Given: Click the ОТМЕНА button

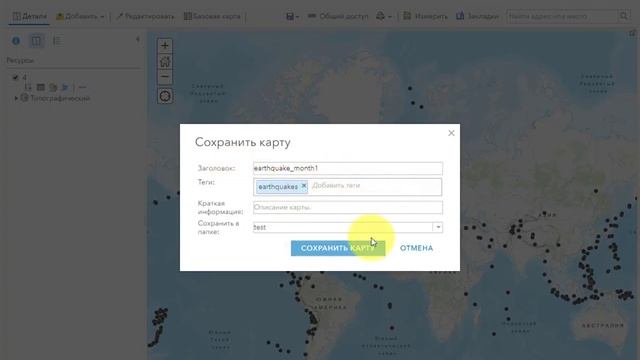Looking at the screenshot, I should click(x=416, y=248).
